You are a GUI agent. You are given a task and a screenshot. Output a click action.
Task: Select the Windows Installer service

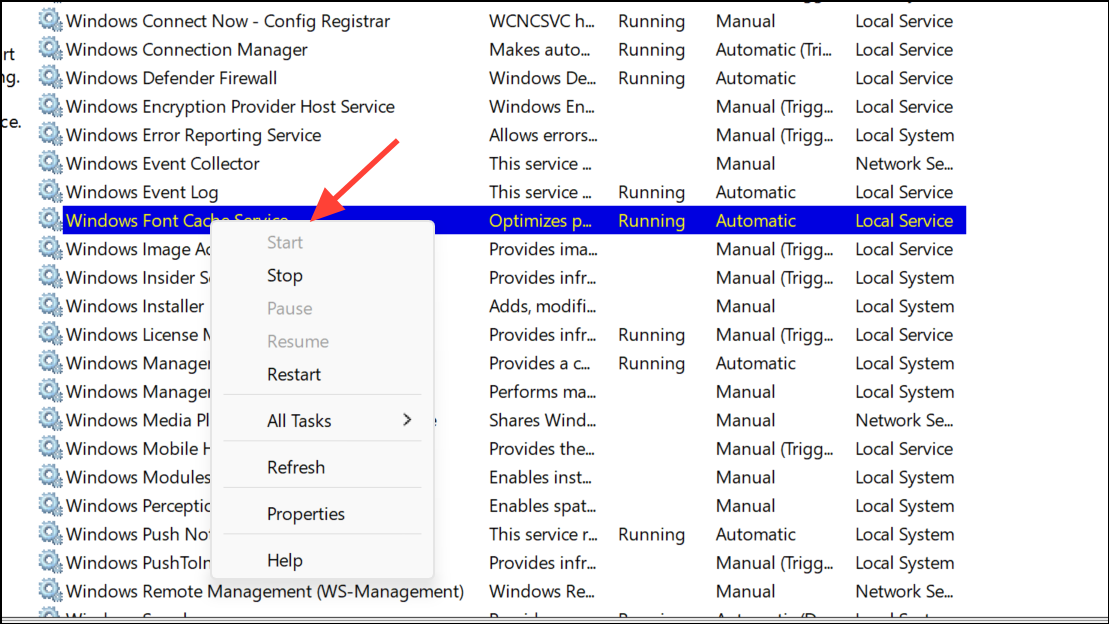135,306
